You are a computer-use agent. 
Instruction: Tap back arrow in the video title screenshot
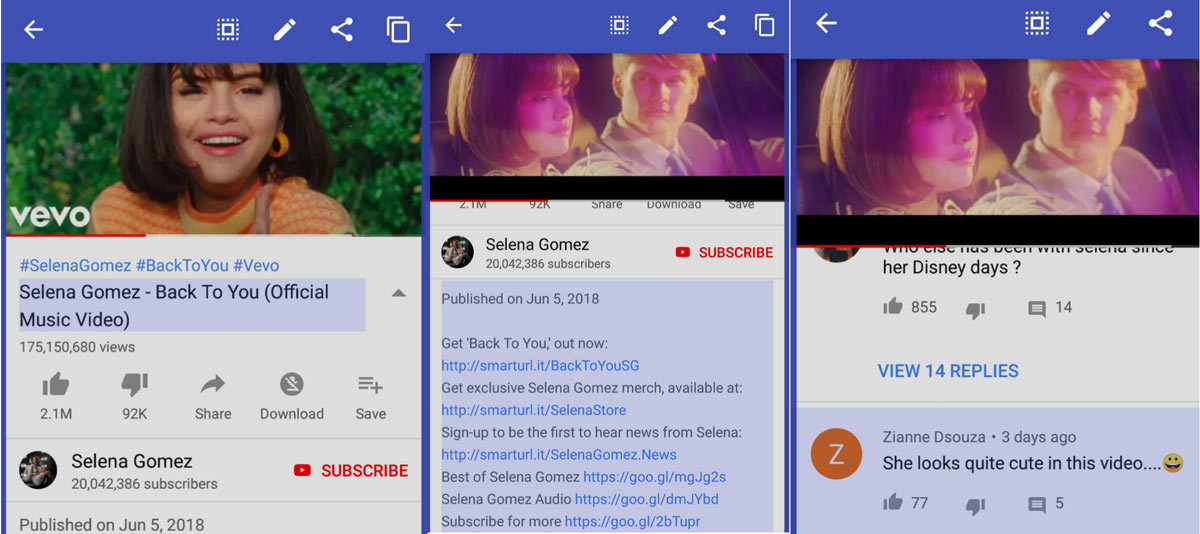(34, 30)
